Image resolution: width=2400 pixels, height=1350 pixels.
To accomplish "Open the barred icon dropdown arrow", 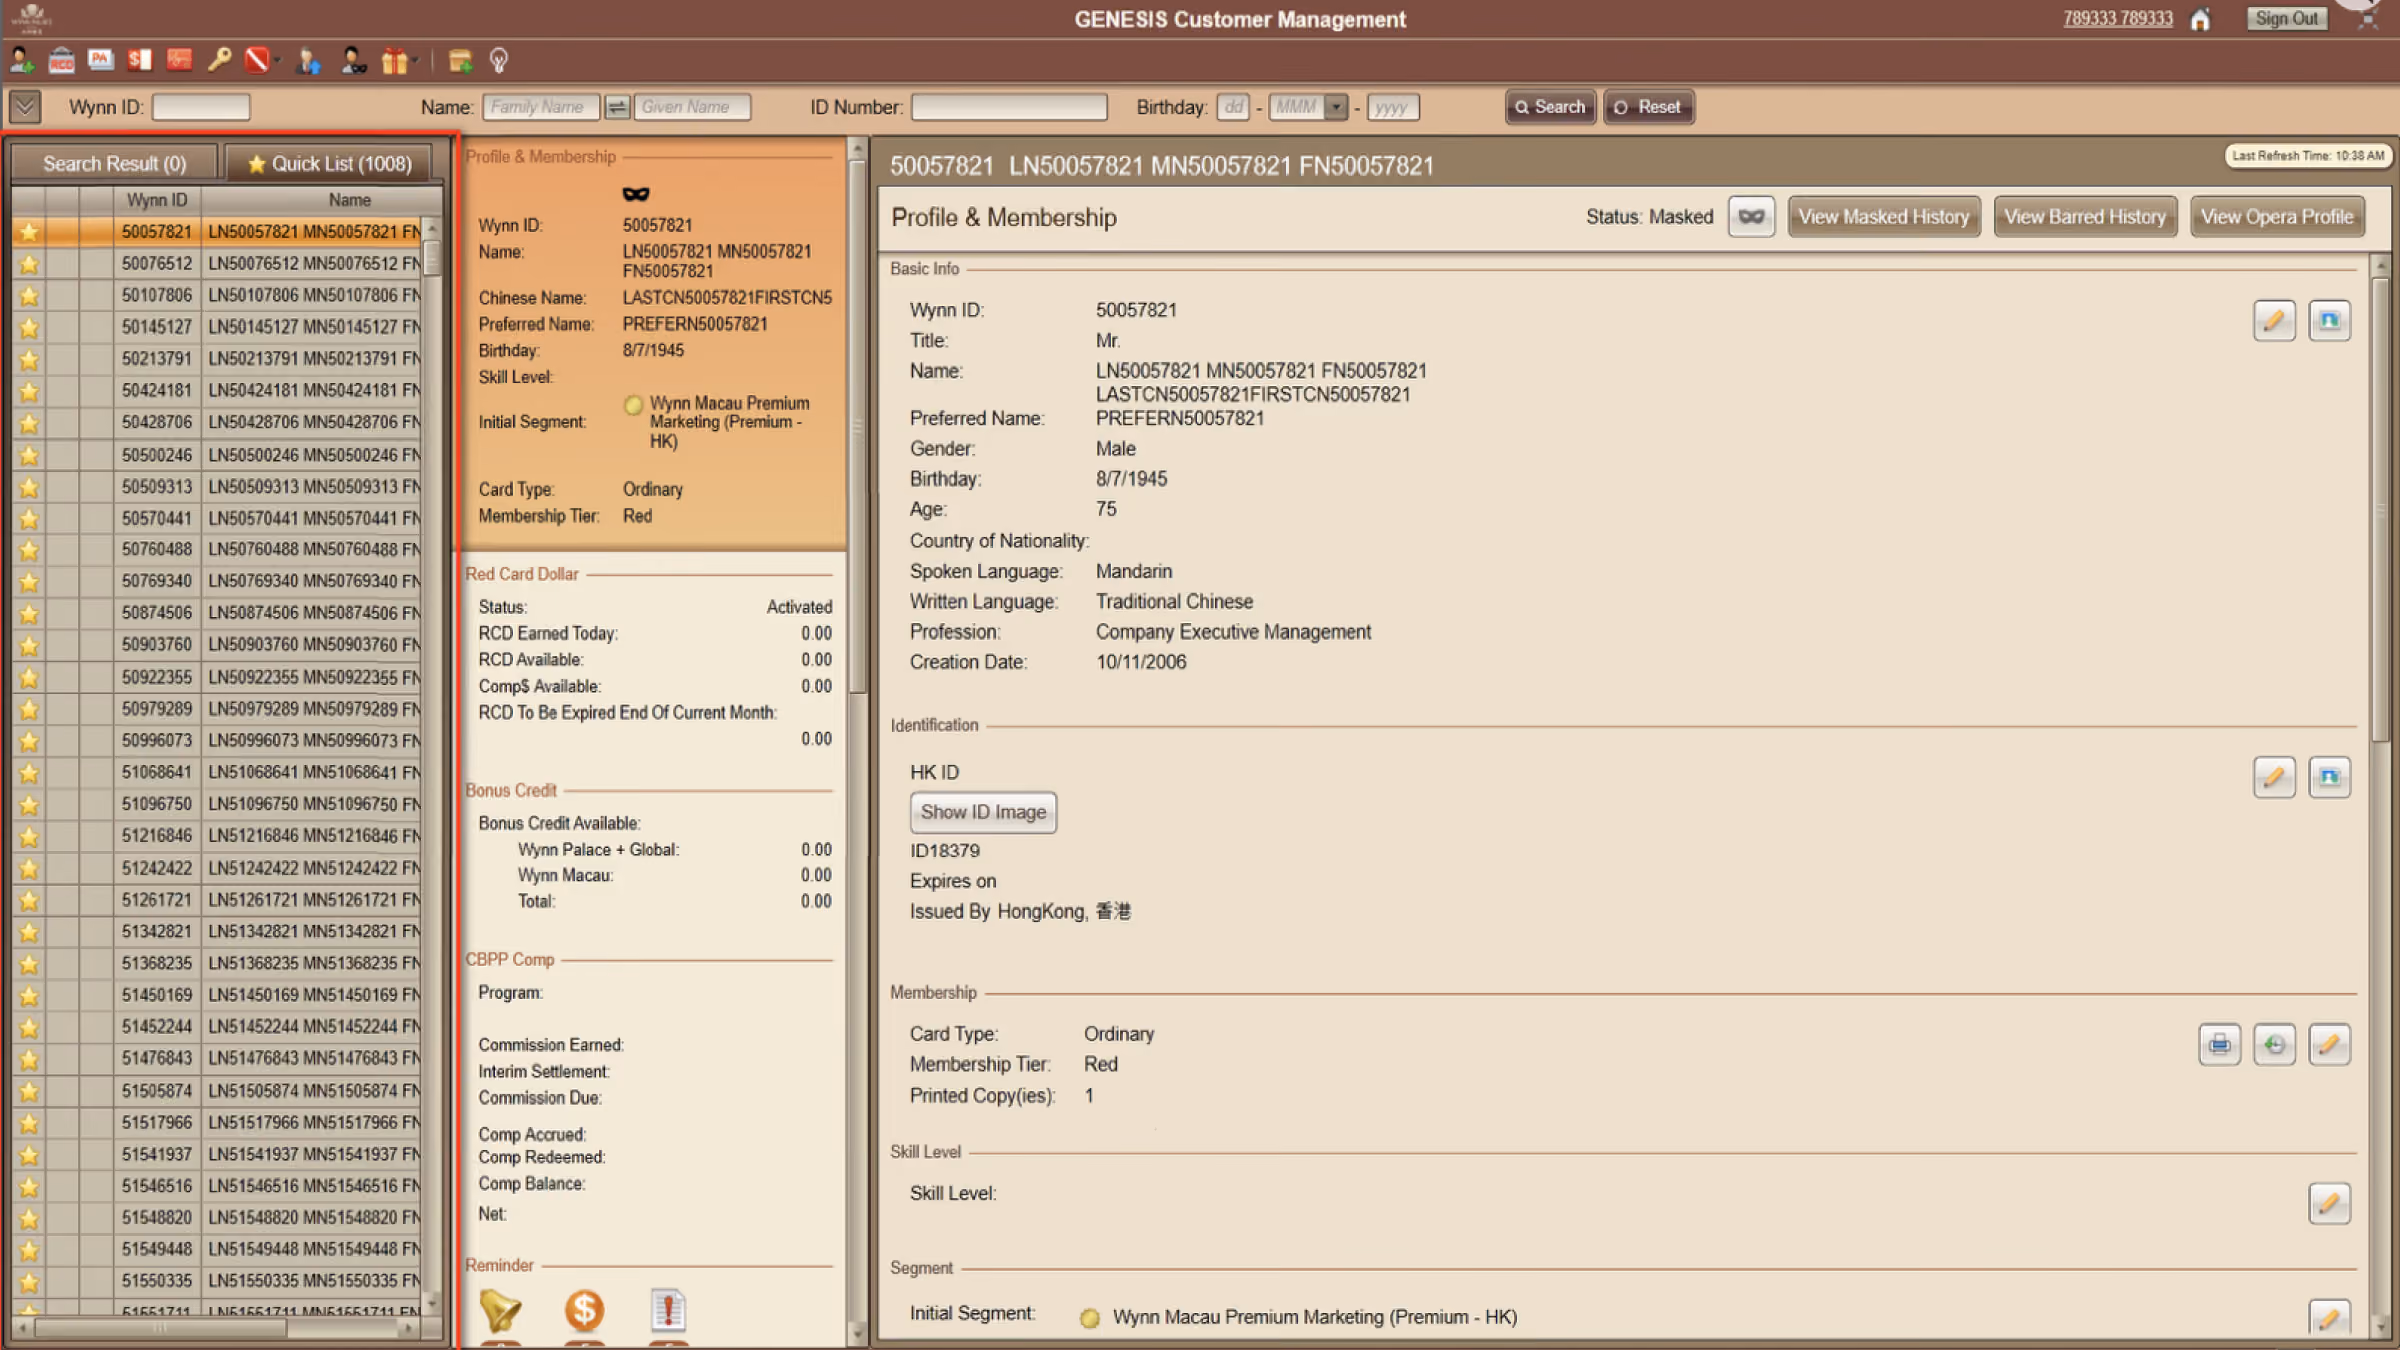I will [x=277, y=61].
